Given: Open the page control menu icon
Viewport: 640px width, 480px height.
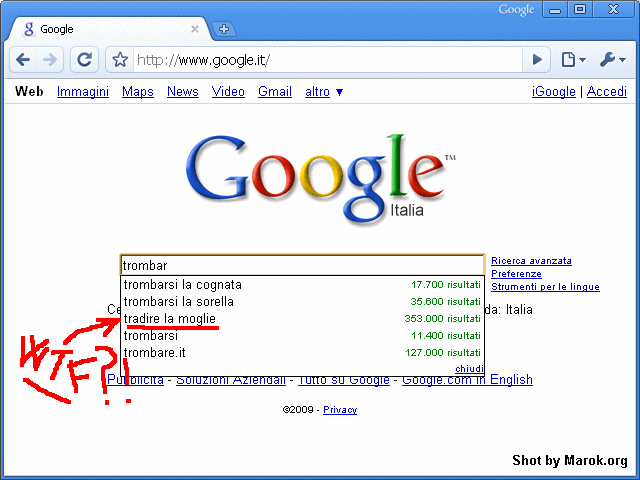Looking at the screenshot, I should point(573,60).
